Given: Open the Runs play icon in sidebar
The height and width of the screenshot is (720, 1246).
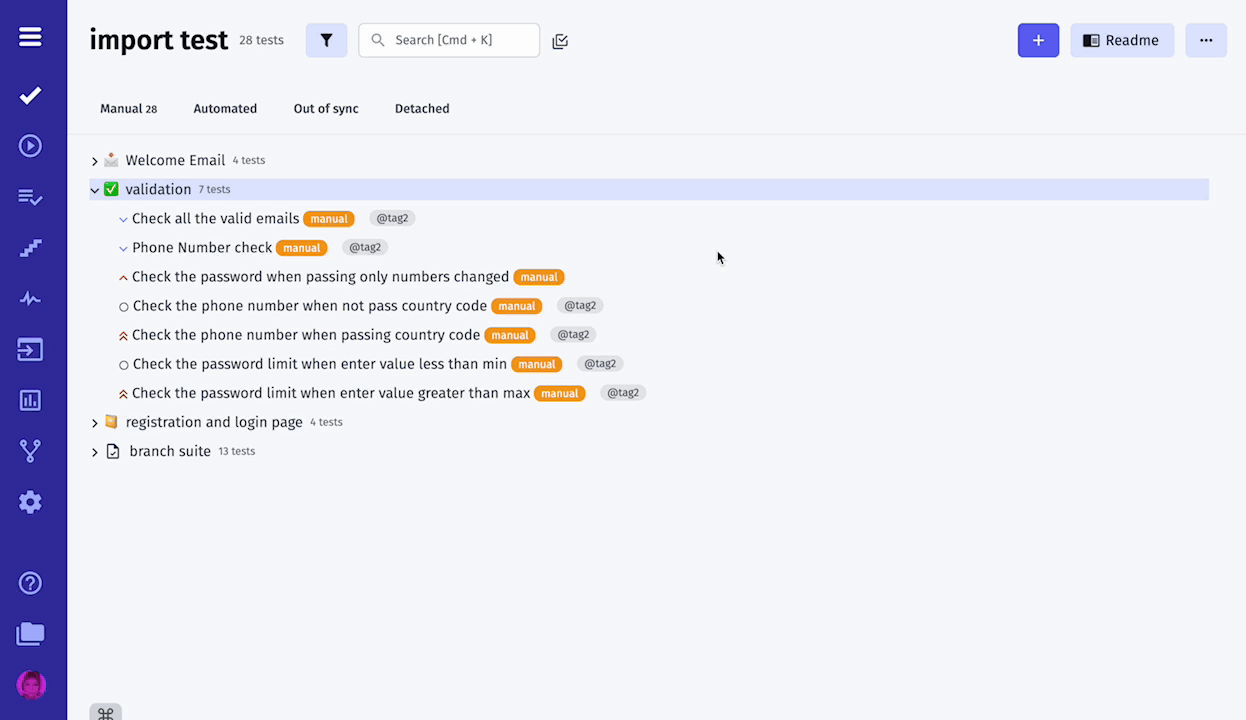Looking at the screenshot, I should point(30,146).
